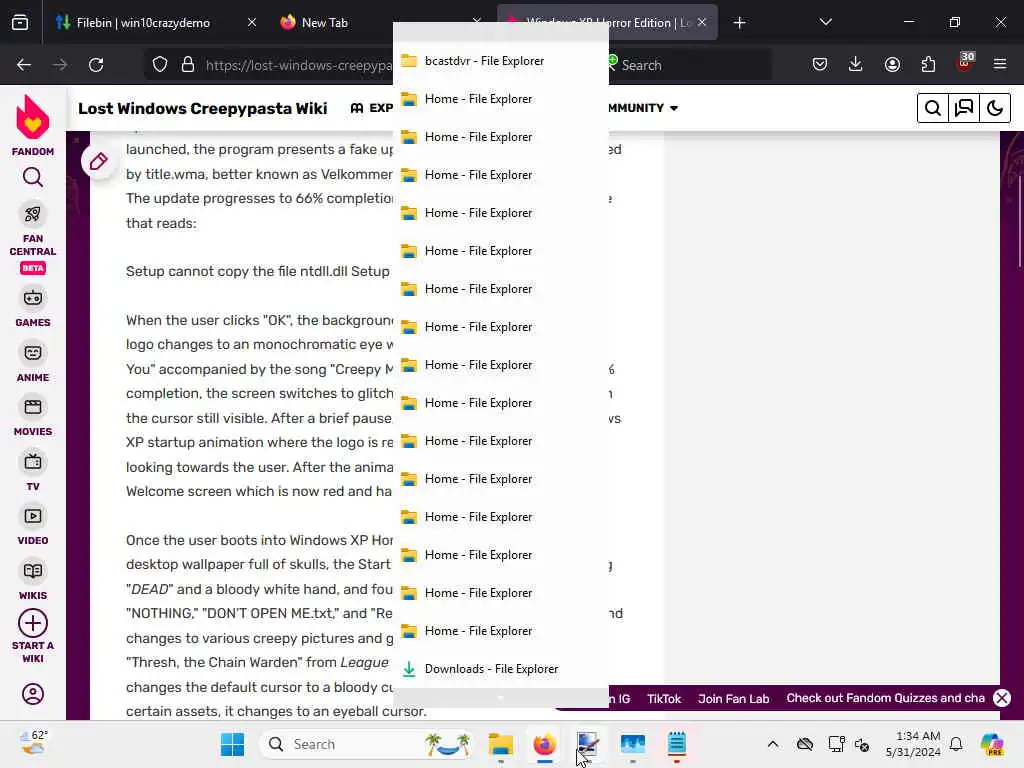Toggle dark mode moon icon

[995, 108]
